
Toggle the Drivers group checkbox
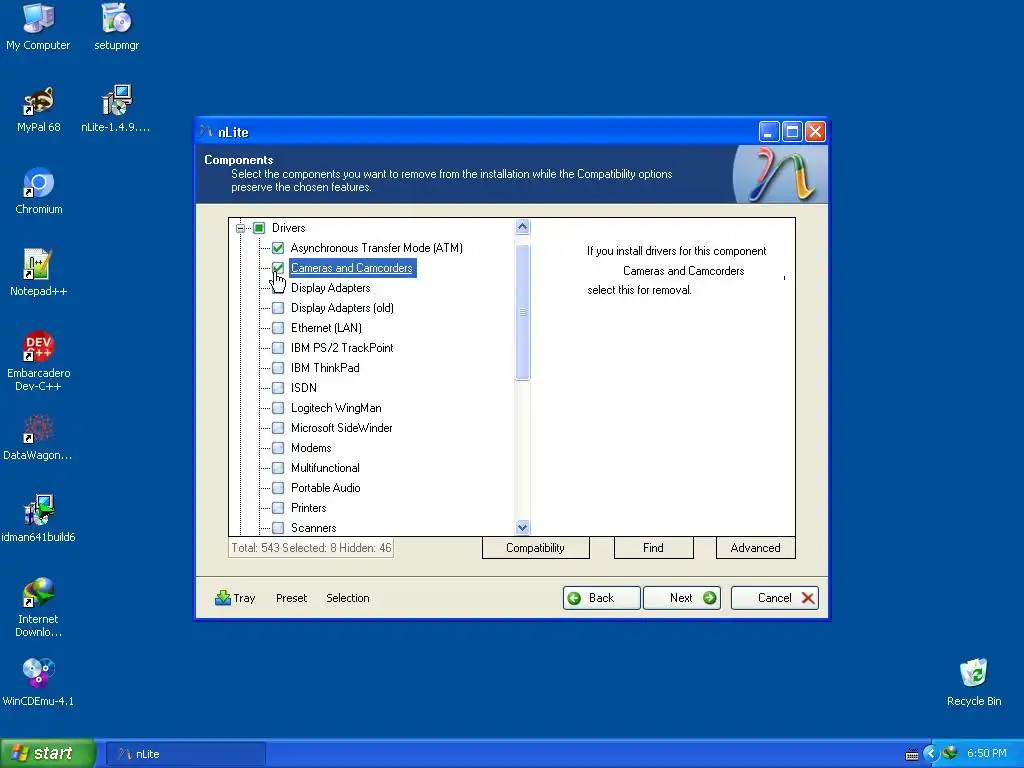259,228
